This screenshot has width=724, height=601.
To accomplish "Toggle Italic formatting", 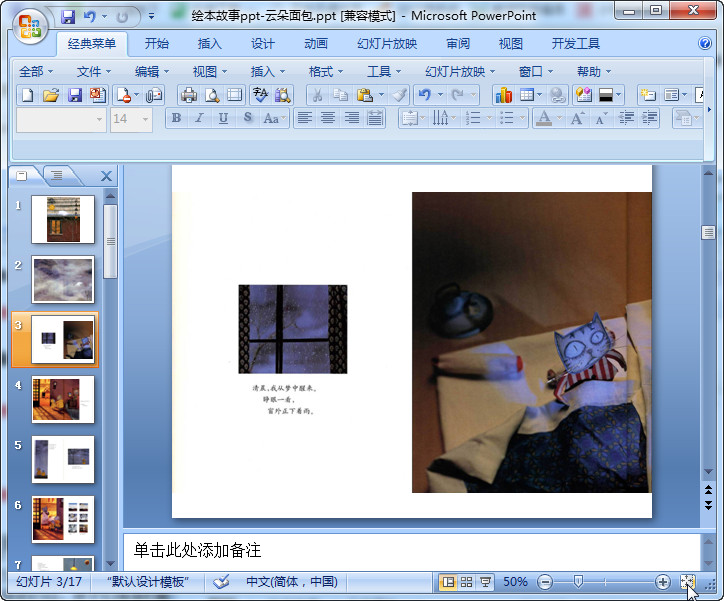I will (199, 119).
